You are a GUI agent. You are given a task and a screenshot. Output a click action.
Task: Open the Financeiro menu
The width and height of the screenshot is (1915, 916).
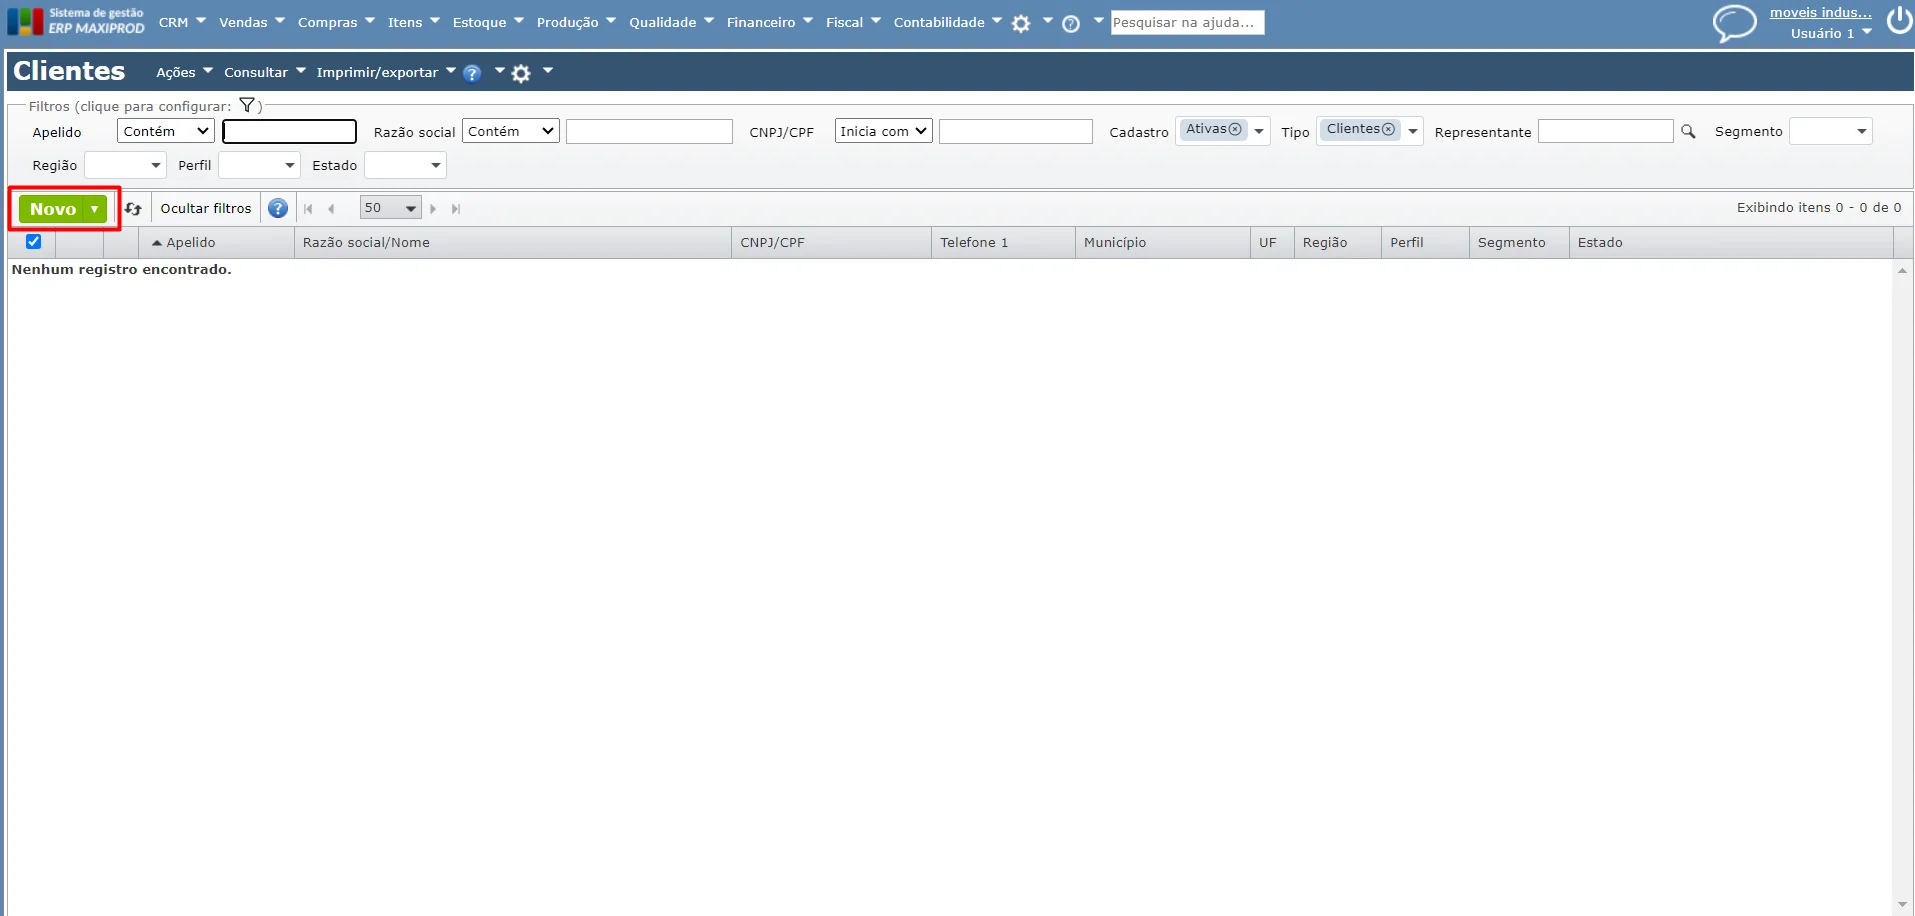point(770,22)
